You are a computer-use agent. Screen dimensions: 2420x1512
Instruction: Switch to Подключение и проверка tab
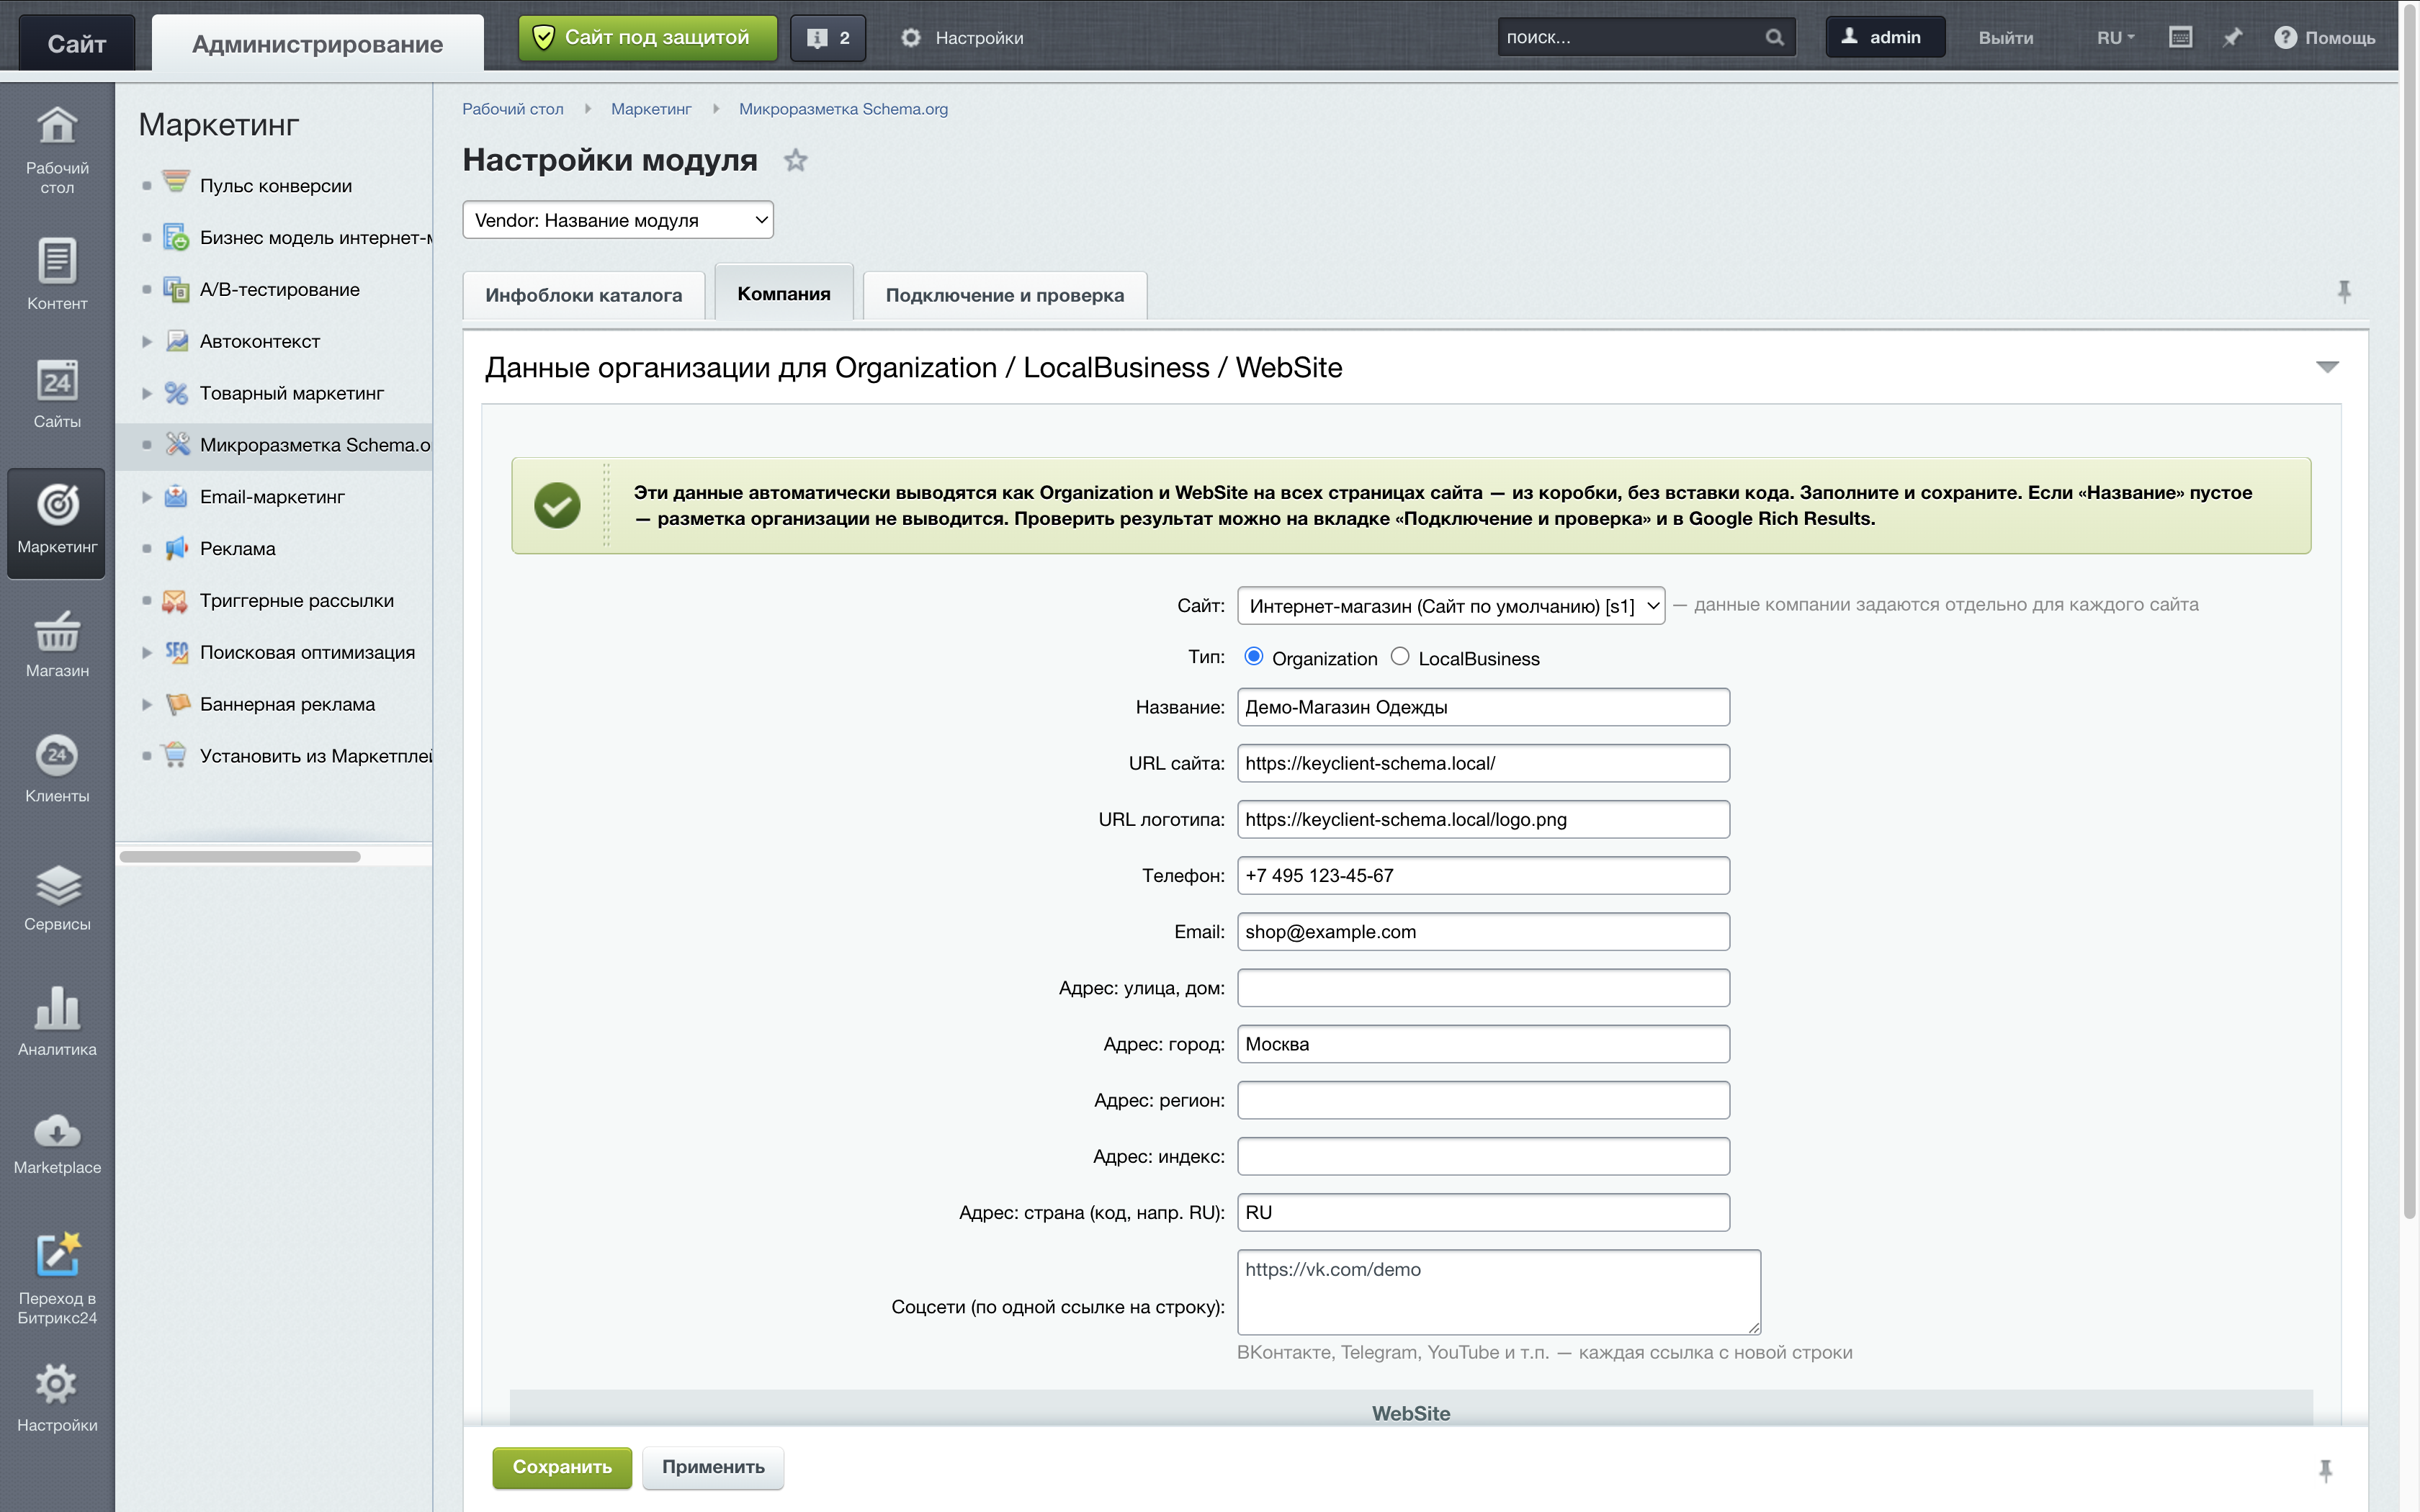[1005, 295]
